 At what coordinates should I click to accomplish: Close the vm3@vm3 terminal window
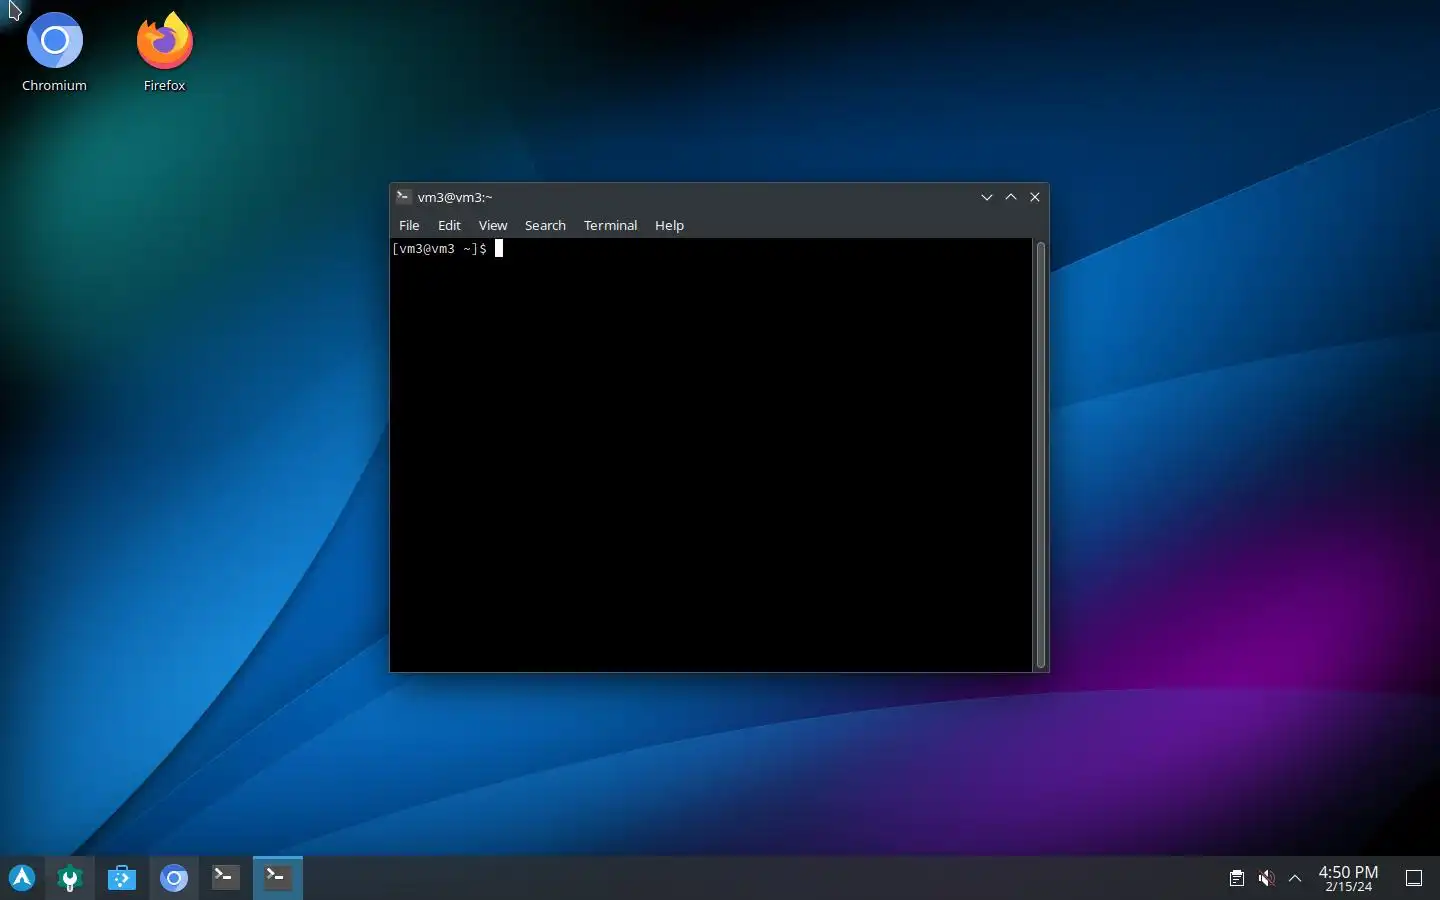pos(1035,197)
